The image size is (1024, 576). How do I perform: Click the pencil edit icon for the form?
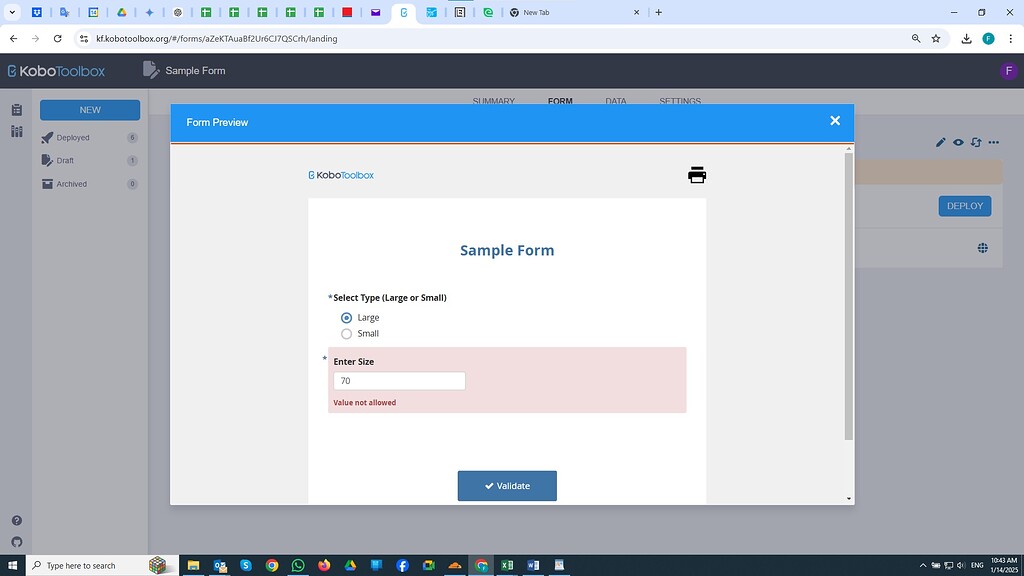click(x=940, y=142)
